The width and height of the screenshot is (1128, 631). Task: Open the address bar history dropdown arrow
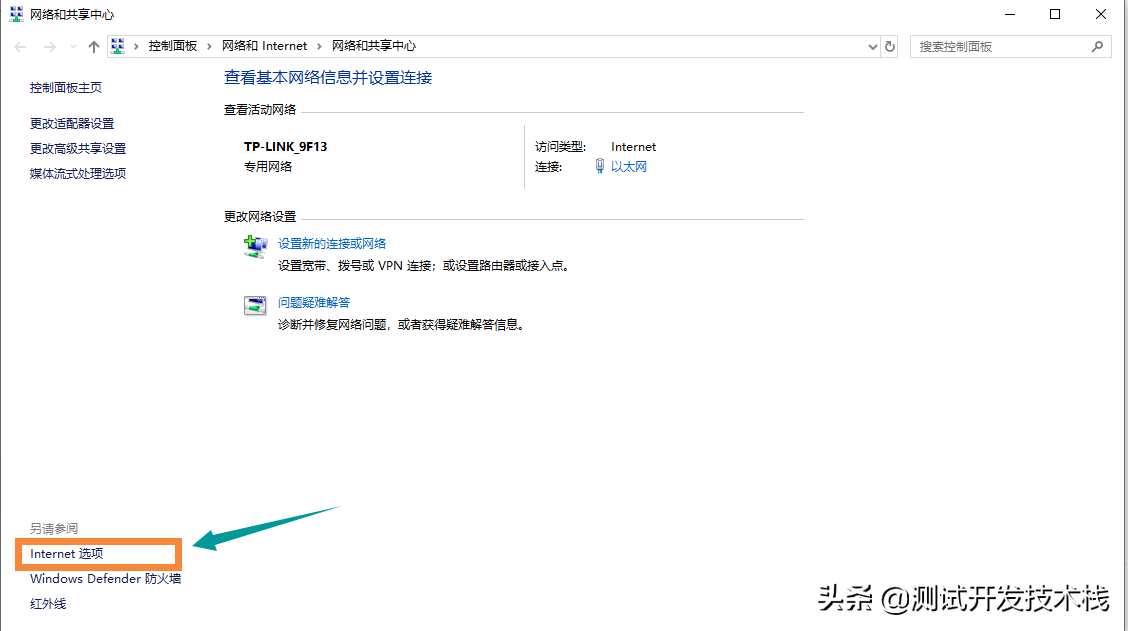872,46
